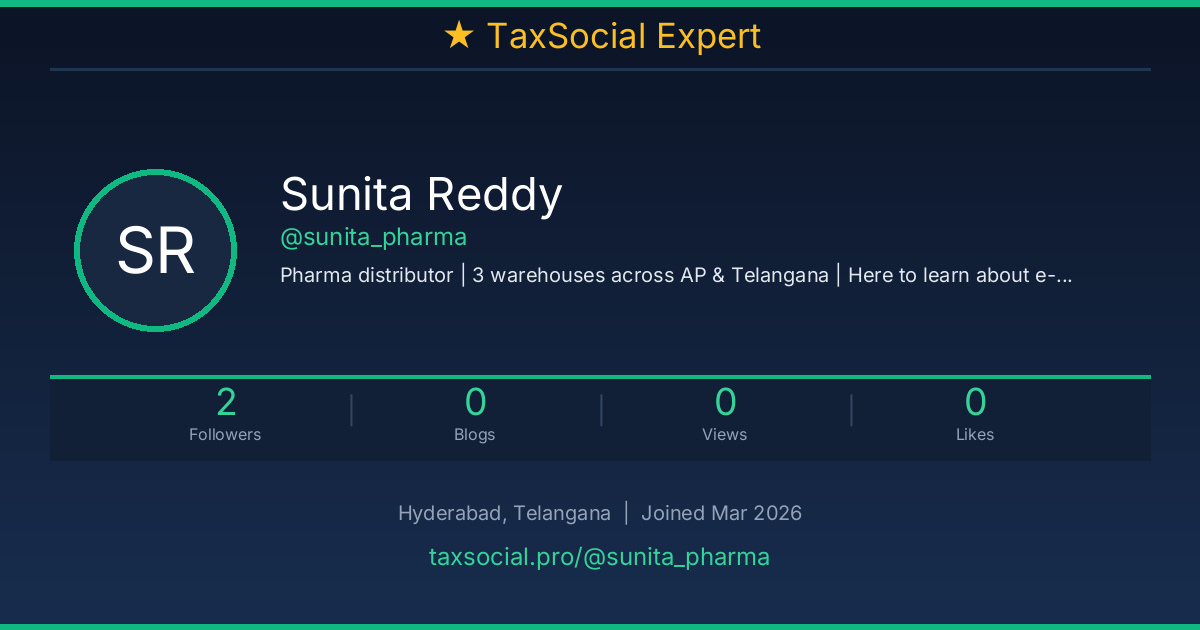Open the taxsocial.pro/@sunita_pharma profile link
Viewport: 1200px width, 630px height.
tap(599, 557)
